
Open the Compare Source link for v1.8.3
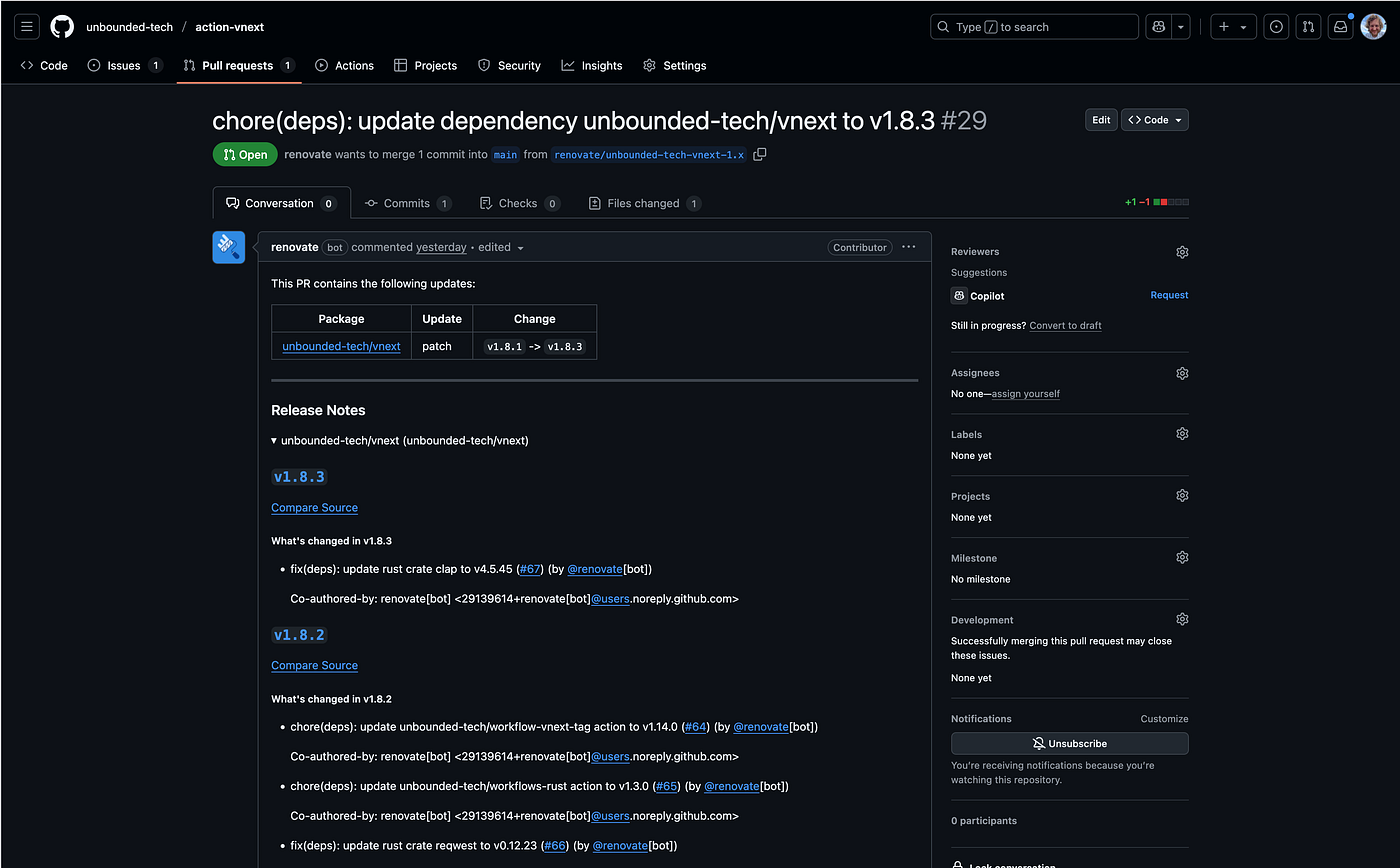click(314, 508)
